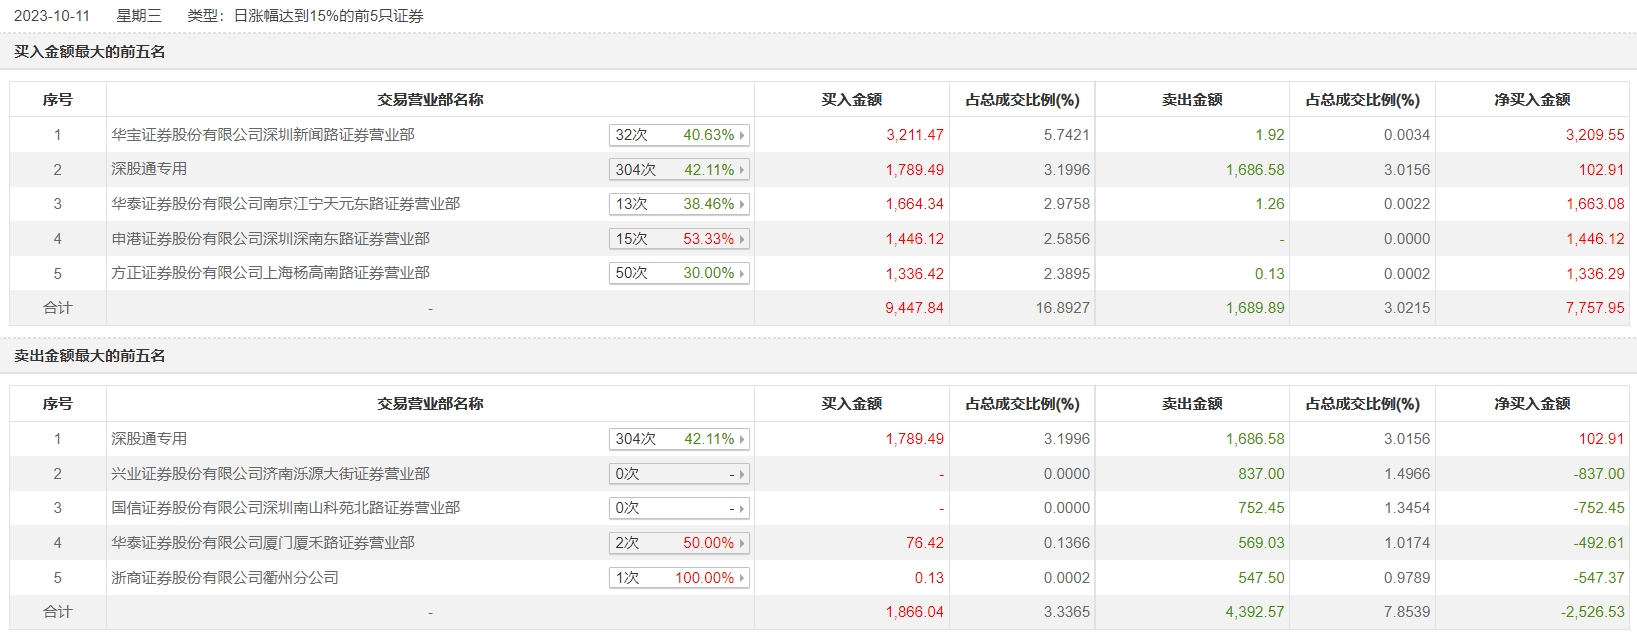
Task: Open the 15次 53.33% stats box
Action: point(679,239)
